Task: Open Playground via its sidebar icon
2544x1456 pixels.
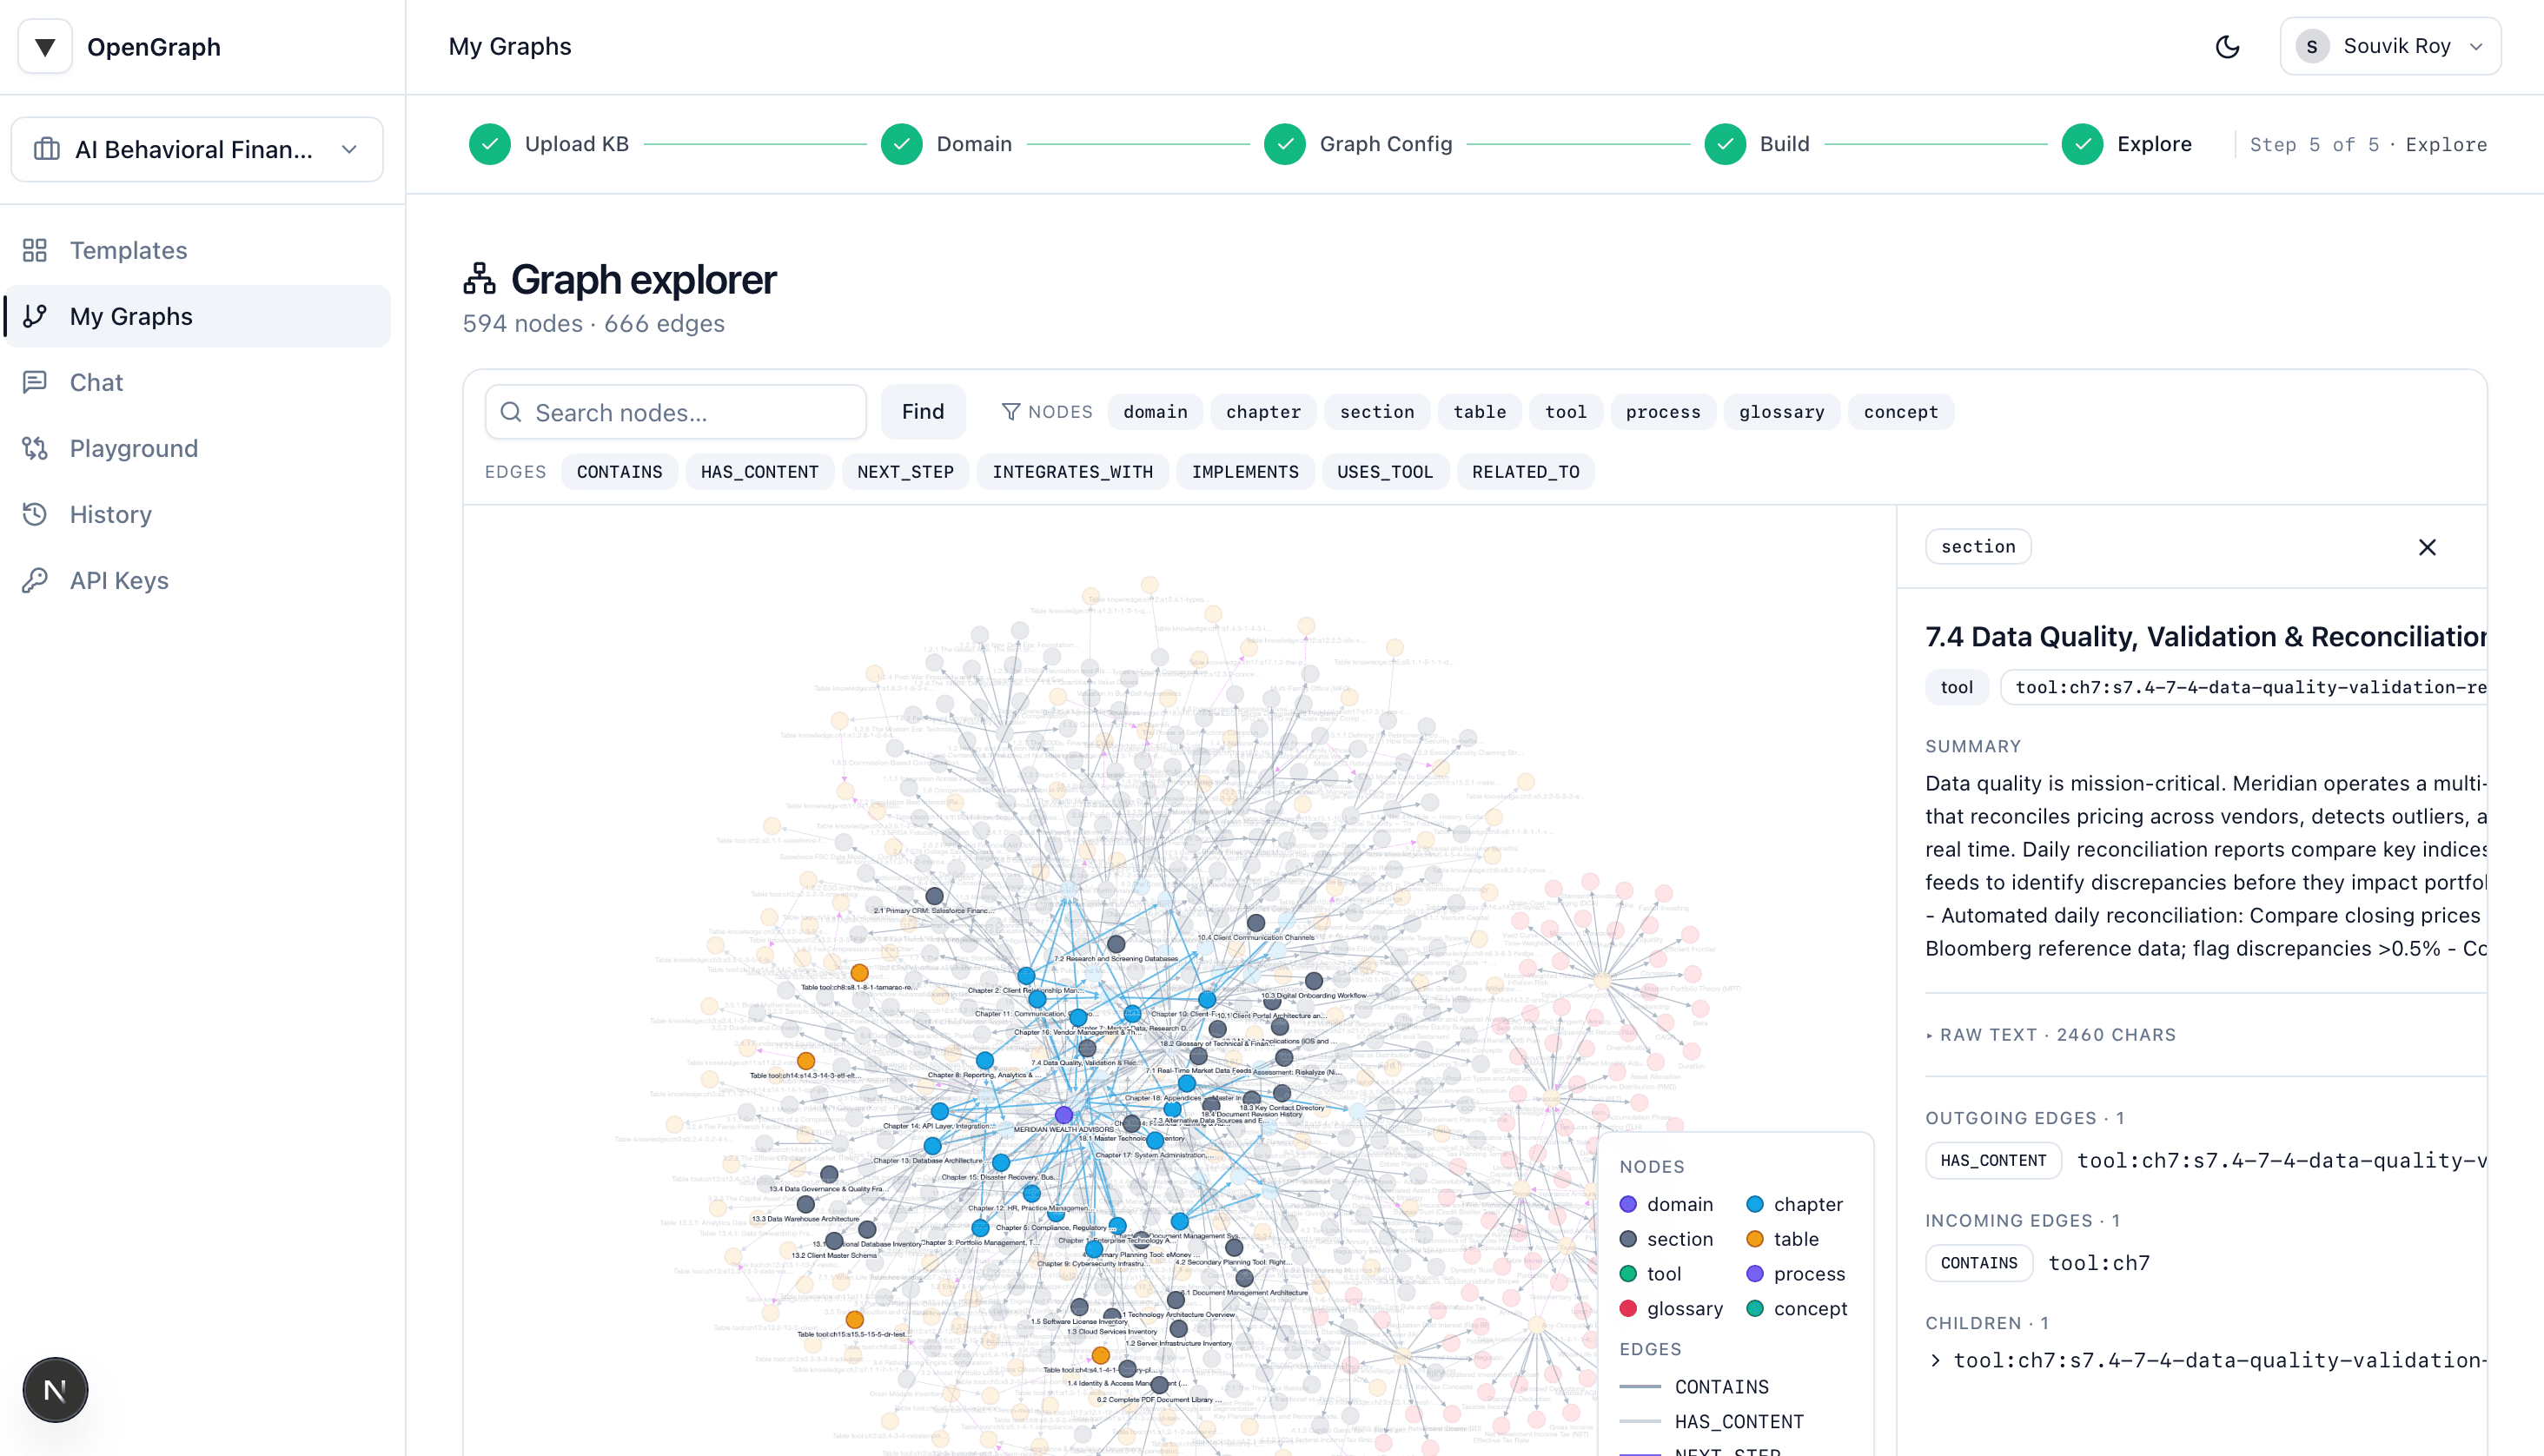Action: point(36,448)
